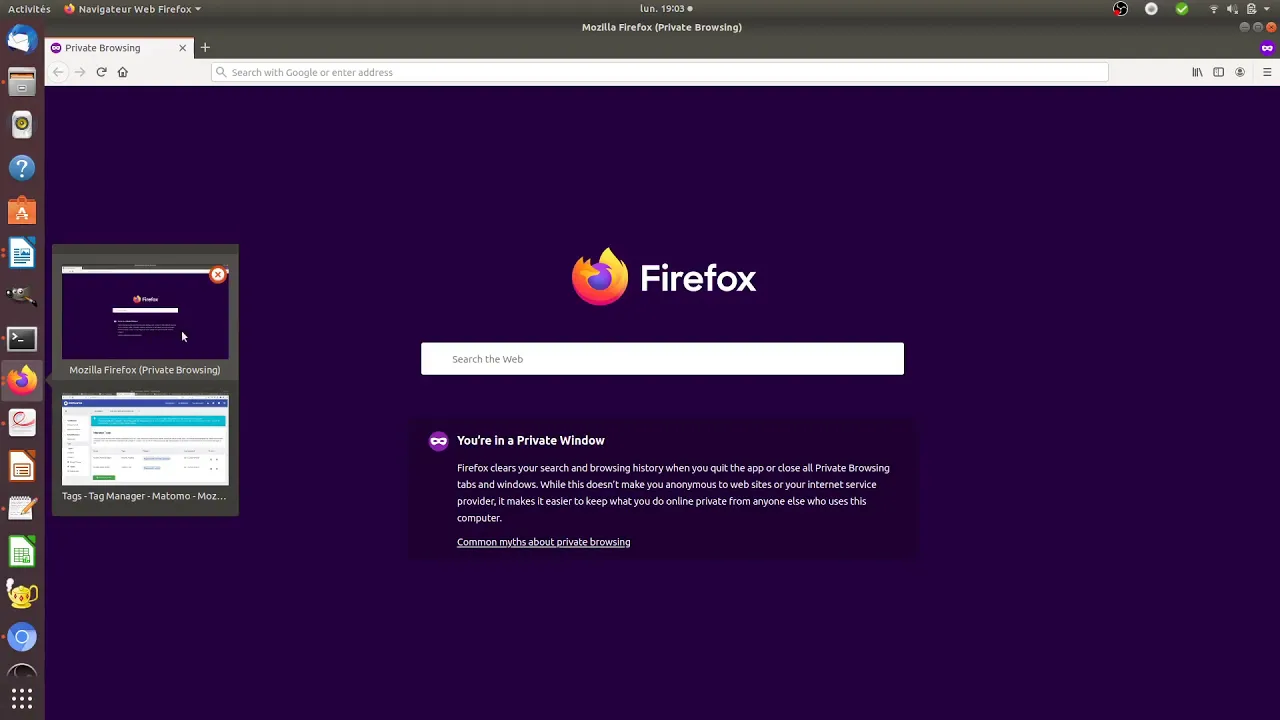Open Files manager from the dock
1280x720 pixels.
tap(22, 82)
